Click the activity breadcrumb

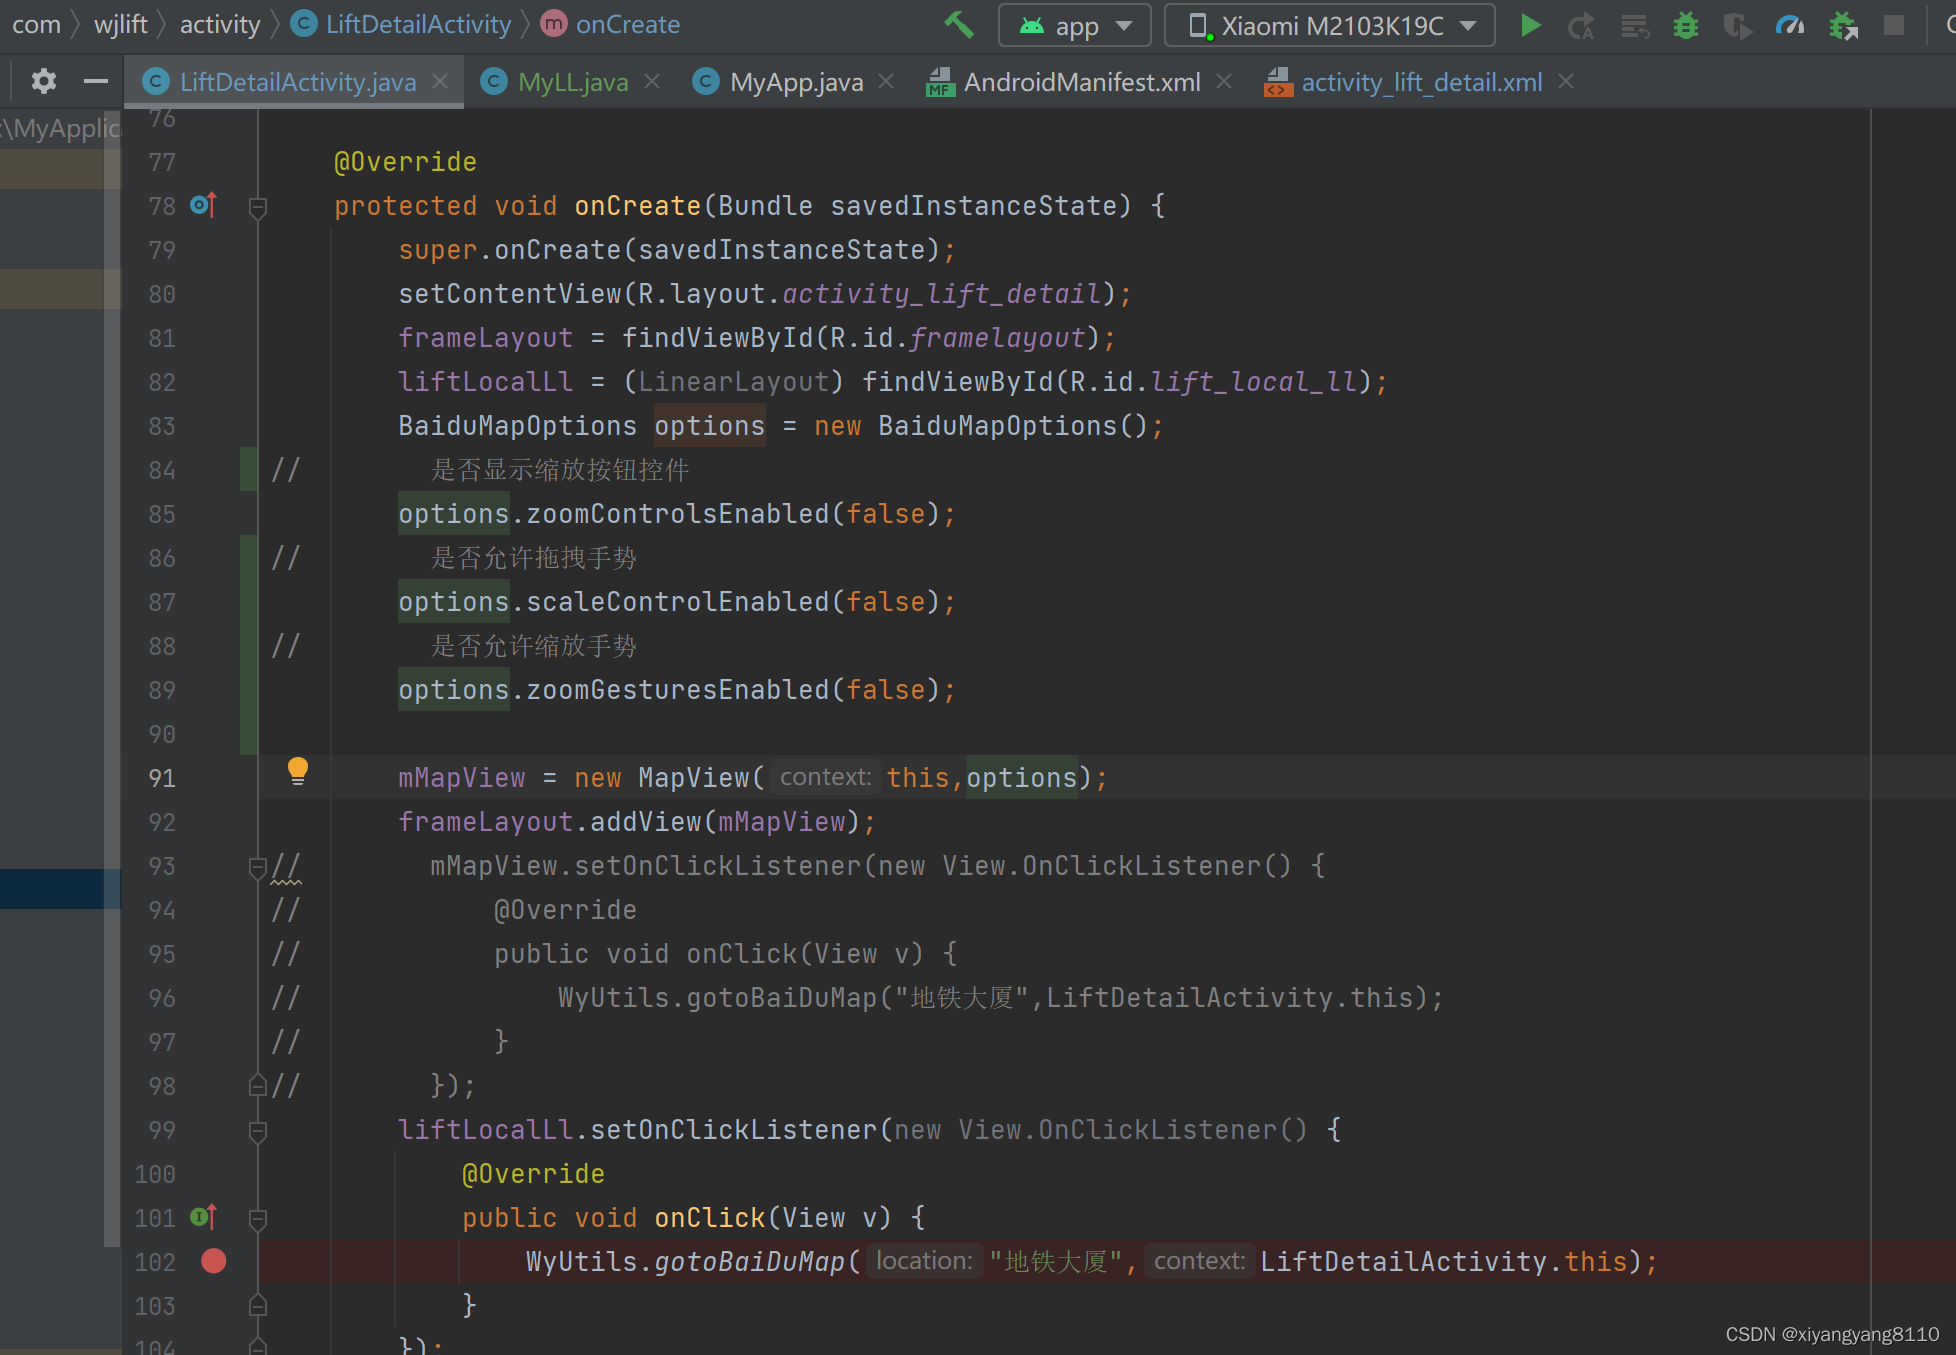[219, 25]
